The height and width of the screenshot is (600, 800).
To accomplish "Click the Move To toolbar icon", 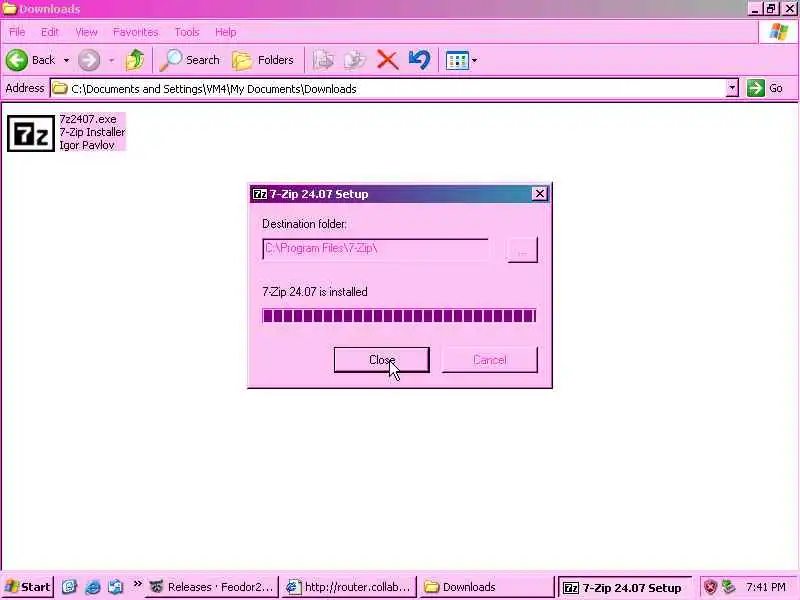I will (323, 60).
